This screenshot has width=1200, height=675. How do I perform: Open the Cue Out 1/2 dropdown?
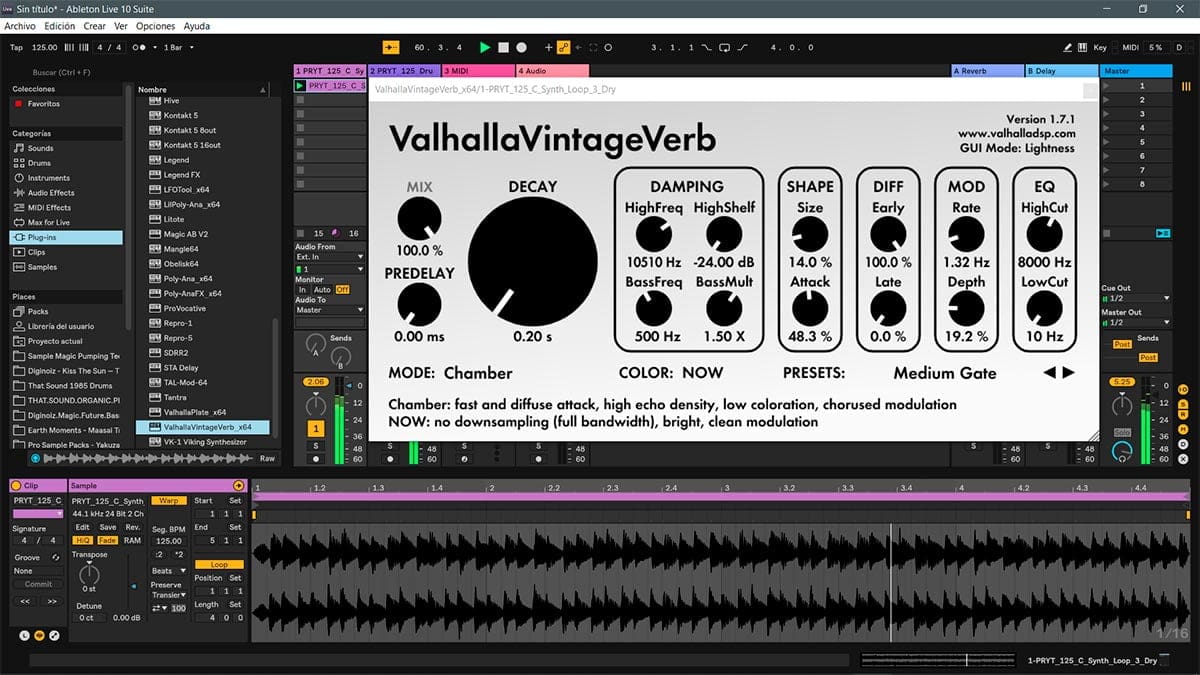point(1136,298)
